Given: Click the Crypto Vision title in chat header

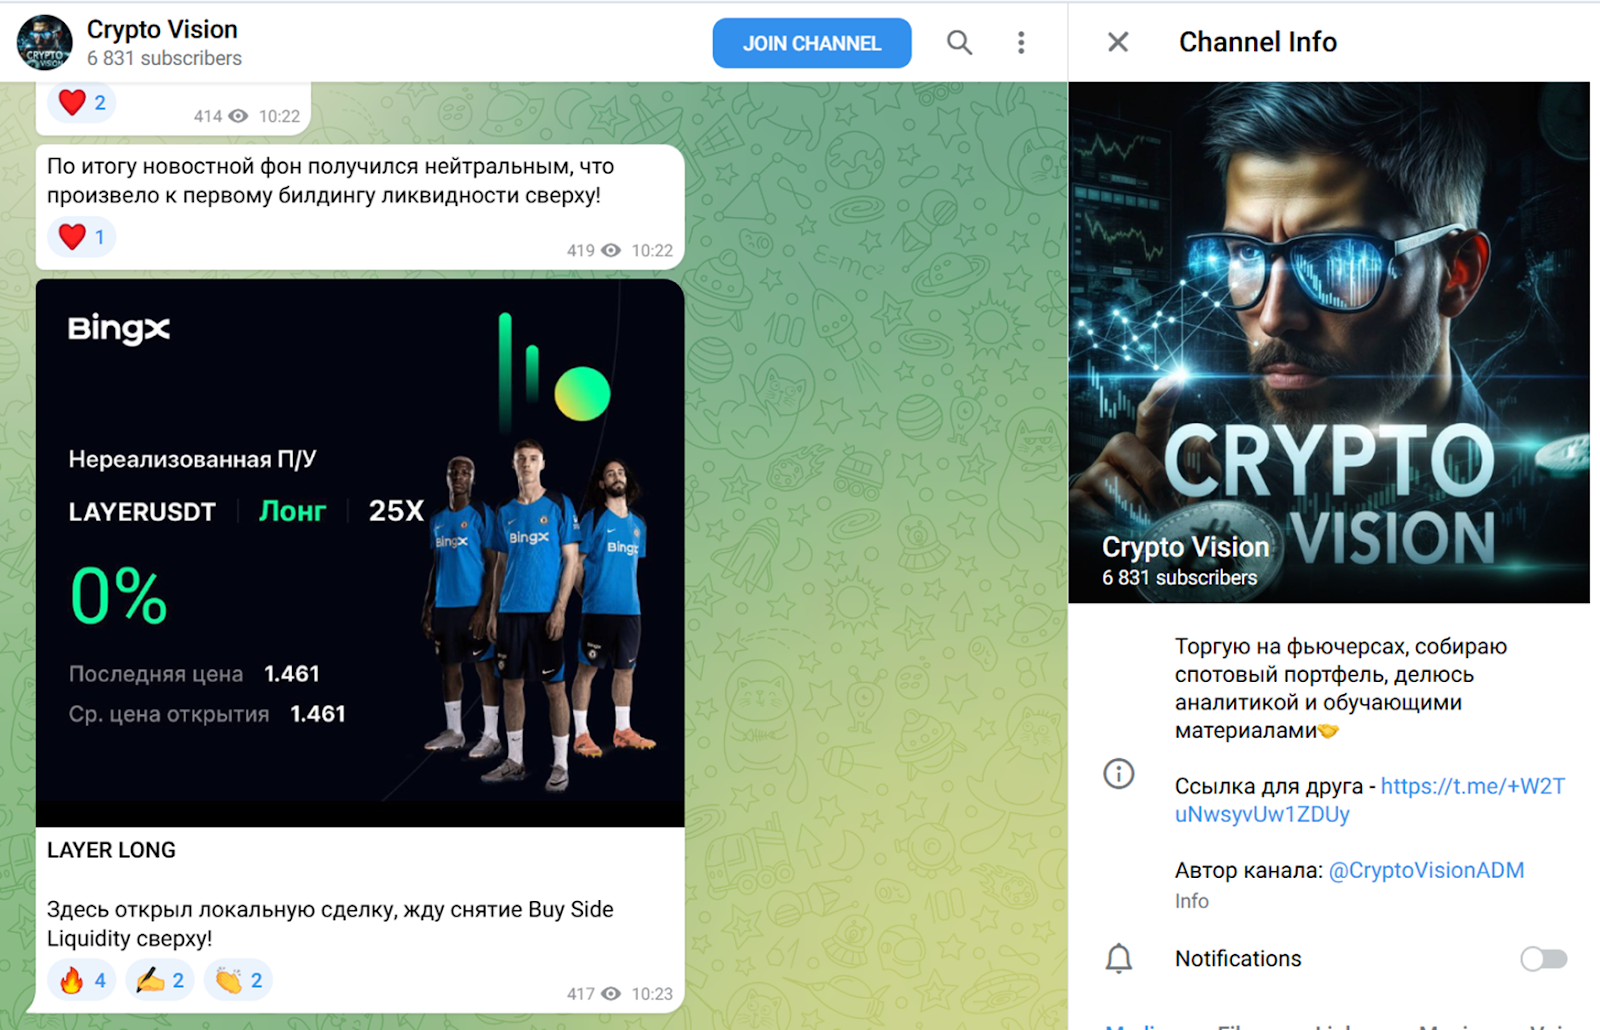Looking at the screenshot, I should pyautogui.click(x=162, y=29).
